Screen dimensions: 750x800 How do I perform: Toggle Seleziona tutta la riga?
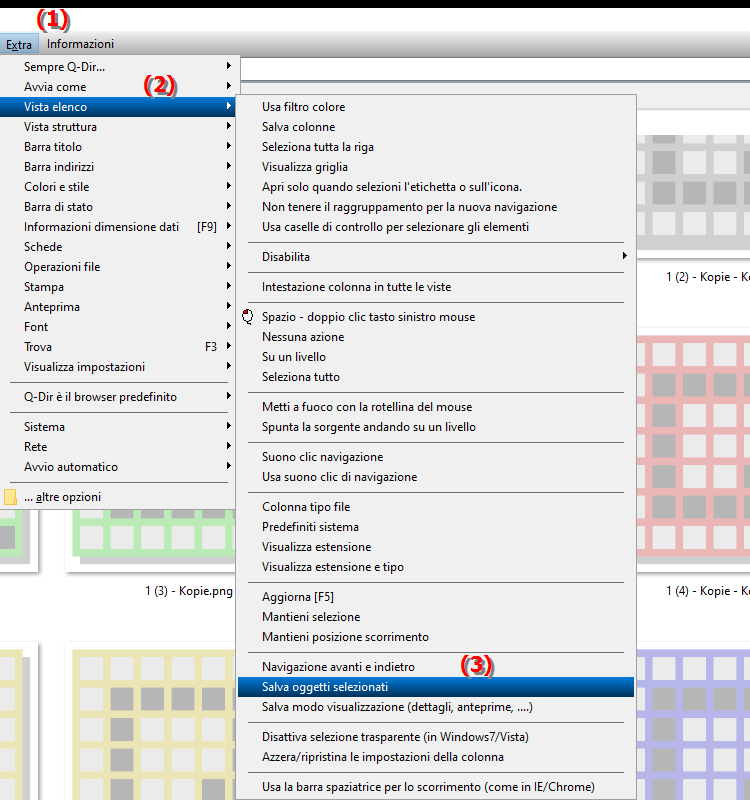(436, 147)
